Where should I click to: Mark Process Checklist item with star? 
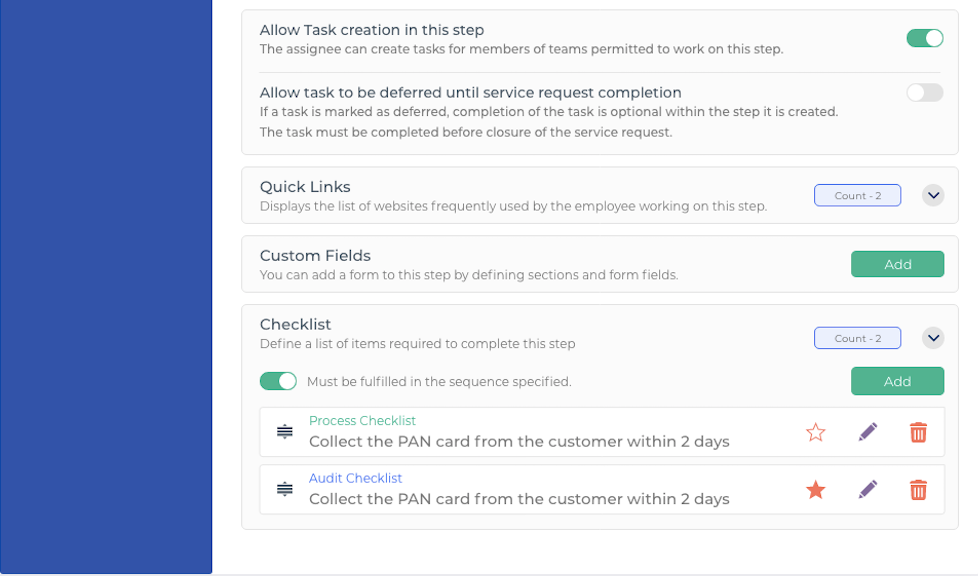pyautogui.click(x=815, y=432)
